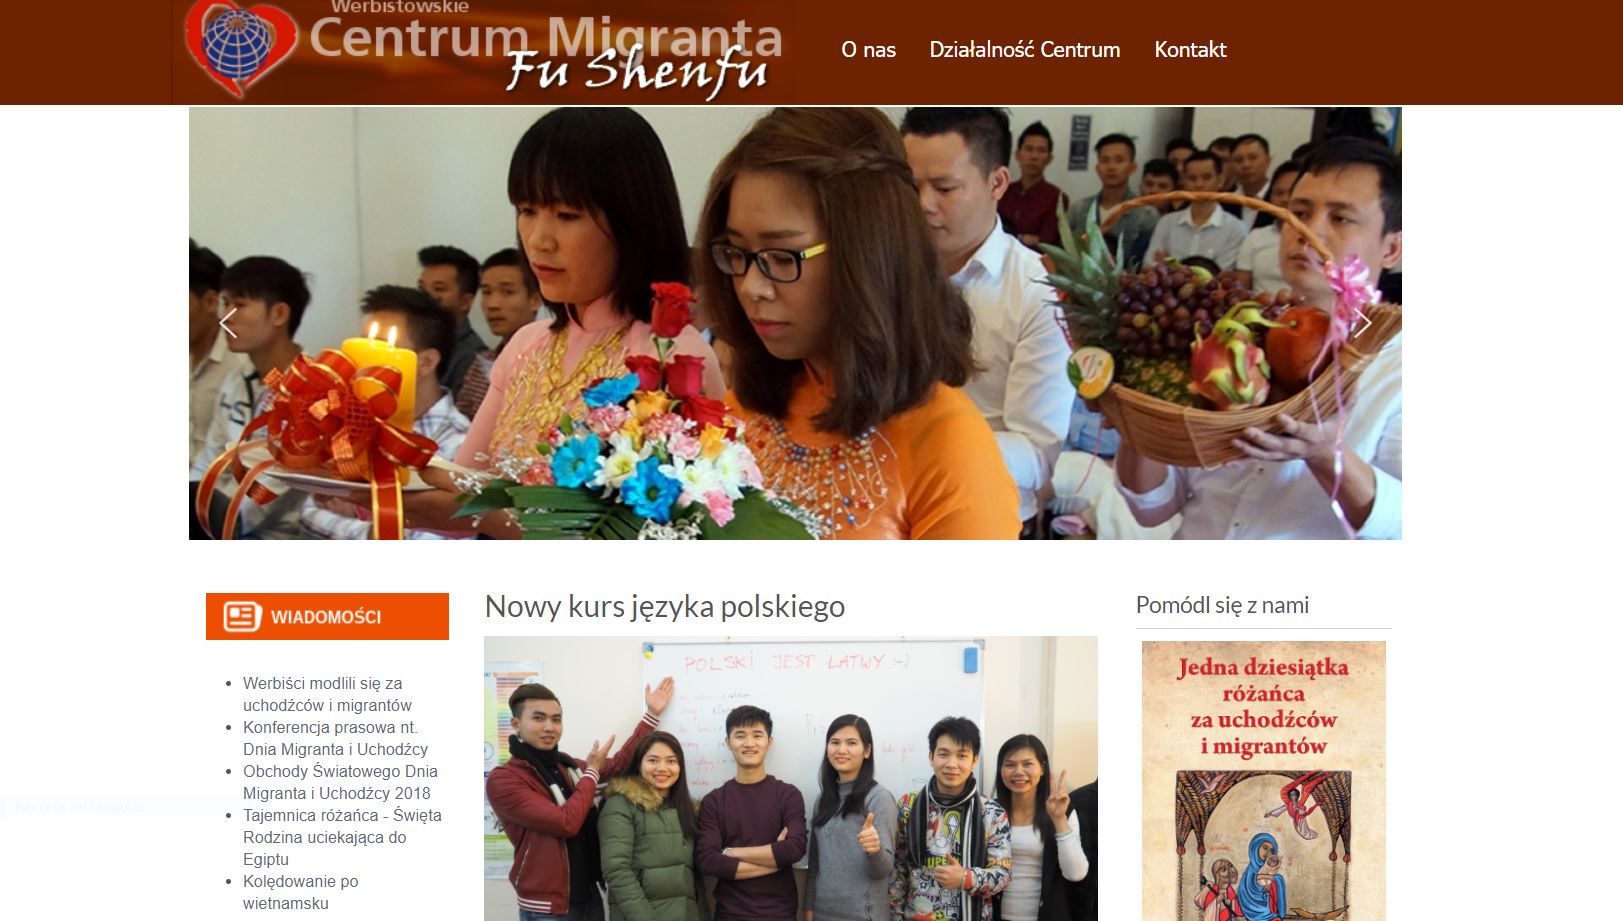
Task: Open Obchody Światowego Dnia Migranta 2018 link
Action: (x=340, y=782)
